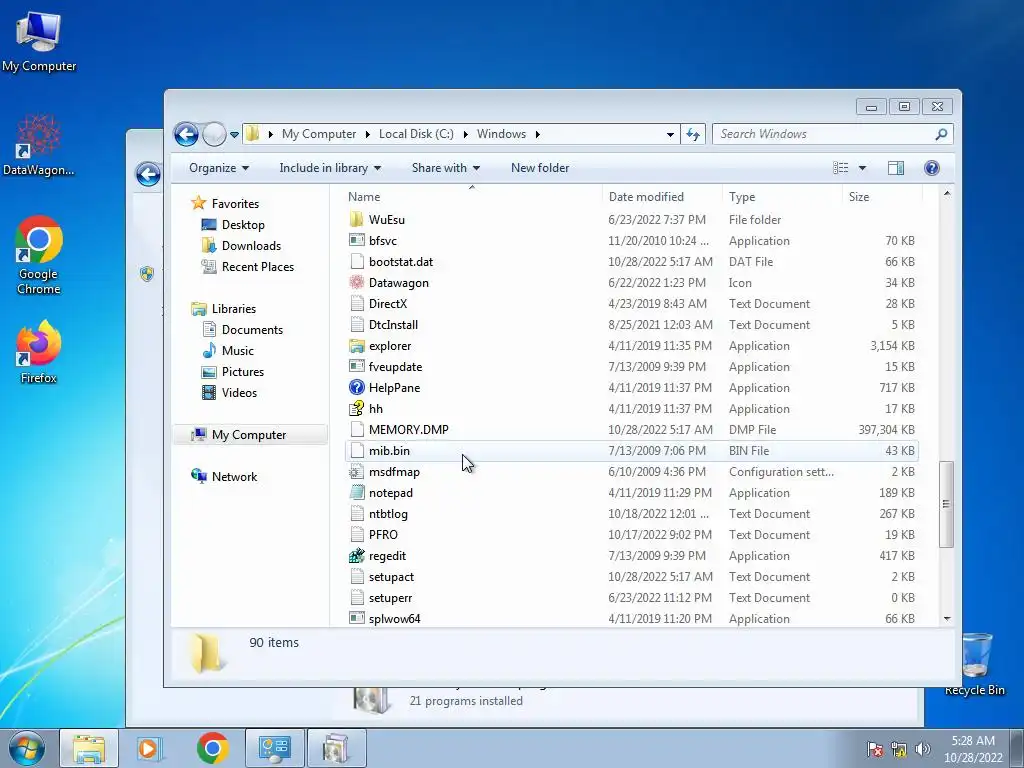This screenshot has width=1024, height=768.
Task: Select the ntbtlog text document
Action: click(388, 514)
